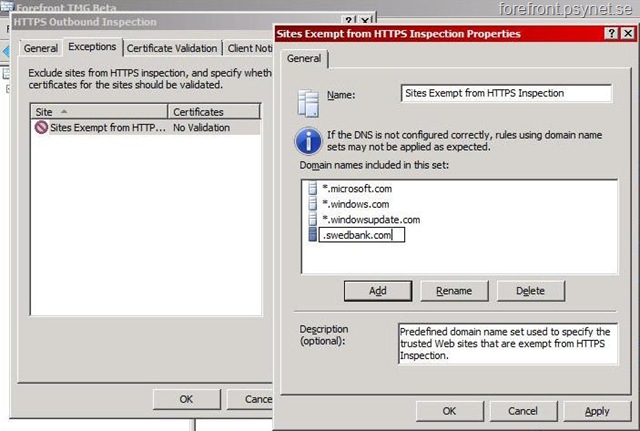
Task: Open General tab in HTTPS Outbound Inspection
Action: pyautogui.click(x=41, y=48)
